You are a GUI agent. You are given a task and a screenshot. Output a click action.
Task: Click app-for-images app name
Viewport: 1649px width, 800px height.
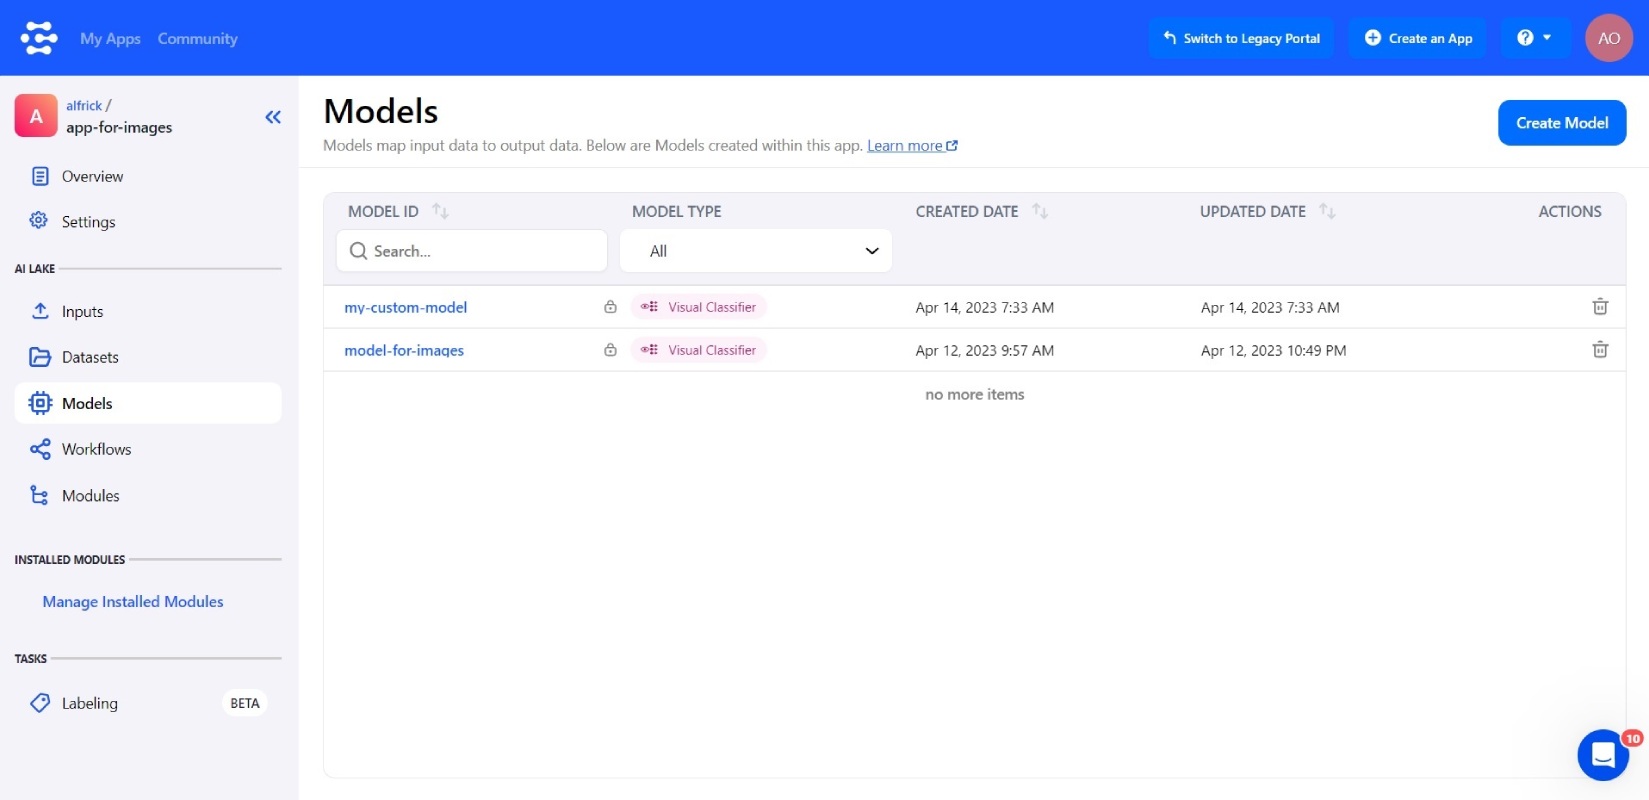point(119,127)
